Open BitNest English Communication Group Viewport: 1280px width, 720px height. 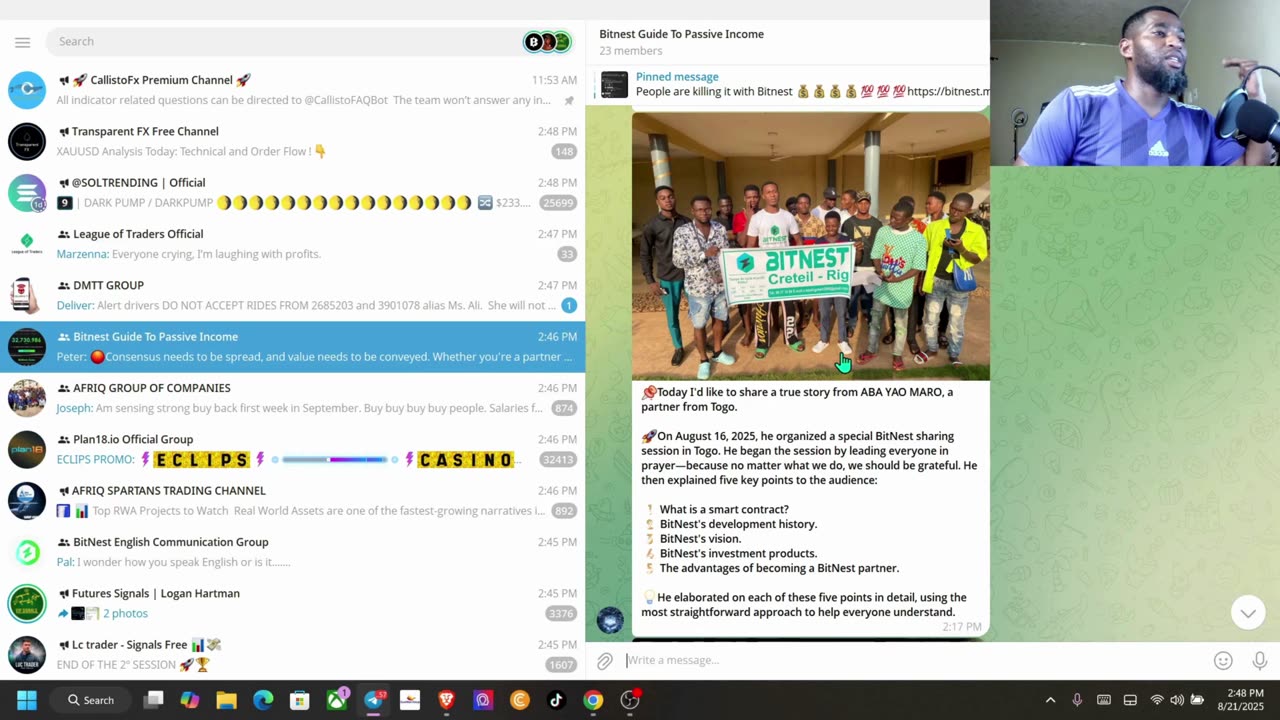click(292, 552)
